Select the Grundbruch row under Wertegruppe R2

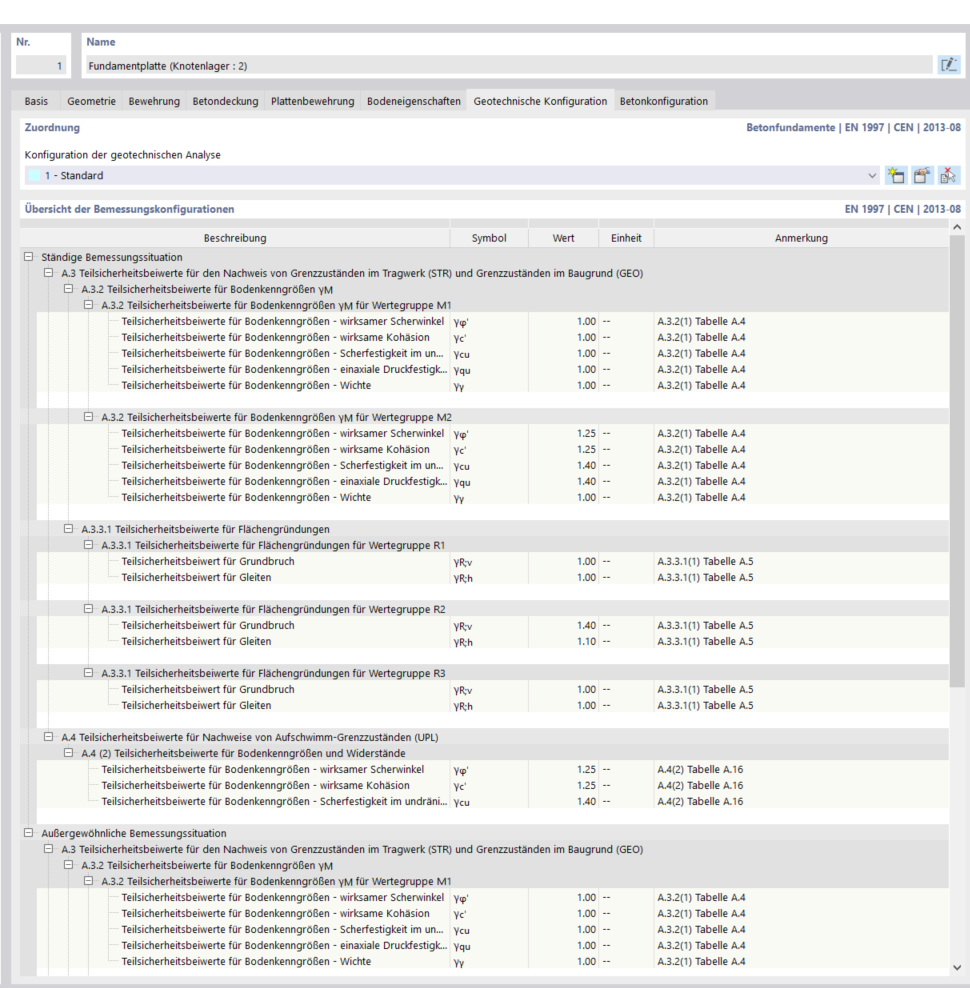click(493, 625)
